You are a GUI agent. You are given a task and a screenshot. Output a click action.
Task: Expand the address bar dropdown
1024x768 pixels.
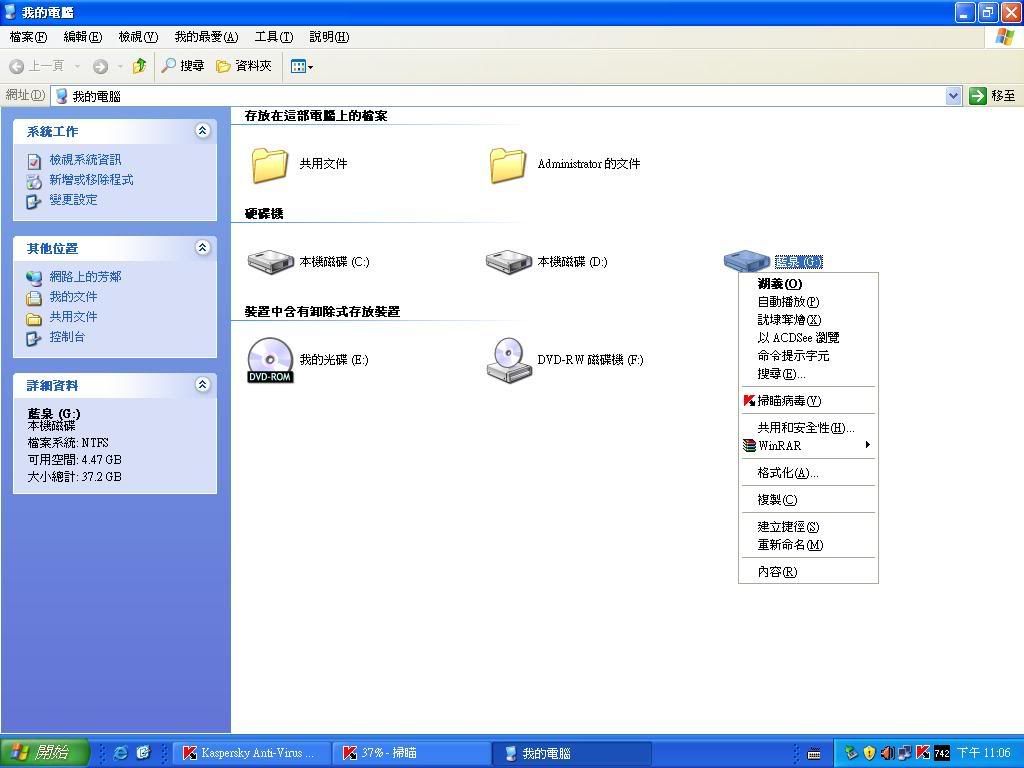(x=953, y=96)
